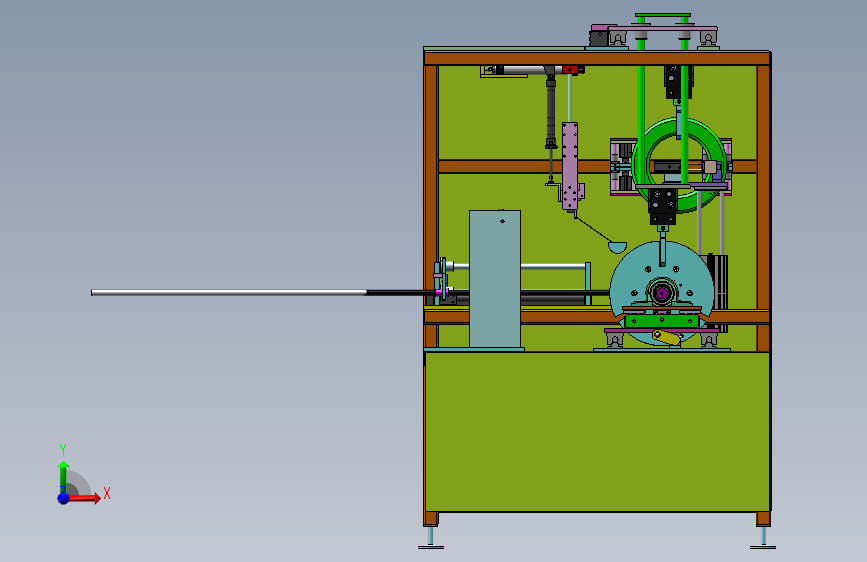Click the blue Z axis ball of the triad
The image size is (867, 562).
pyautogui.click(x=64, y=498)
